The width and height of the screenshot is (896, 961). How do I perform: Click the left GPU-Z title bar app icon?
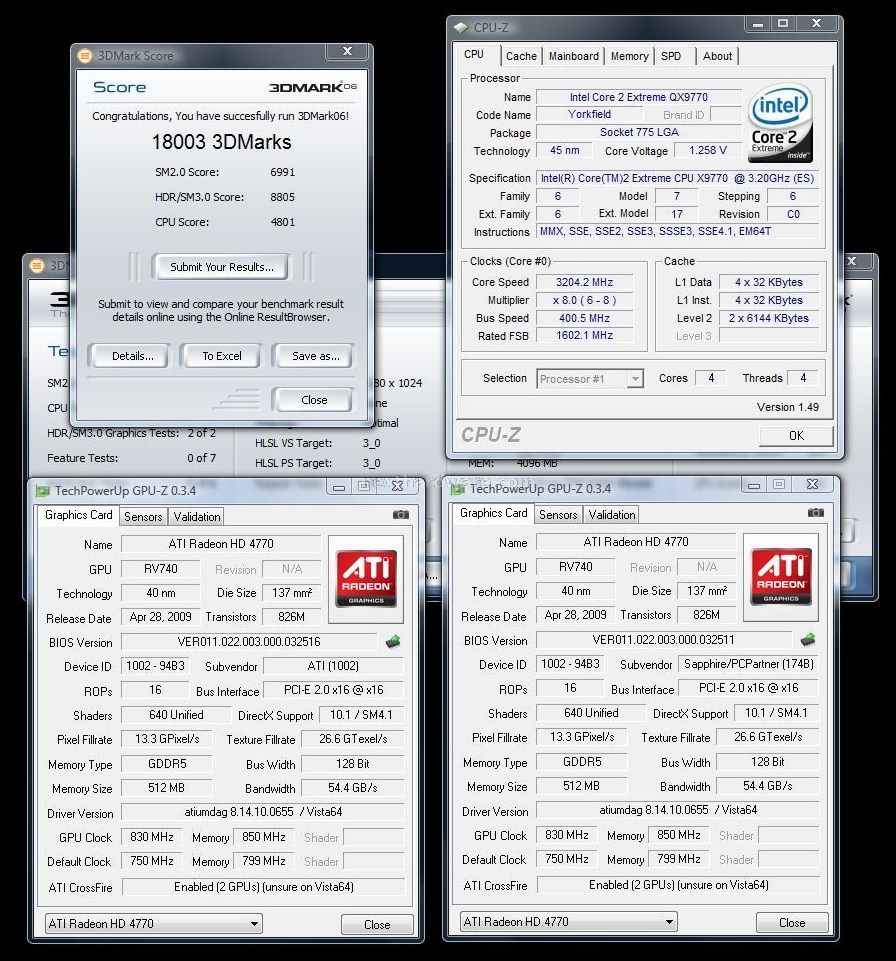(43, 491)
